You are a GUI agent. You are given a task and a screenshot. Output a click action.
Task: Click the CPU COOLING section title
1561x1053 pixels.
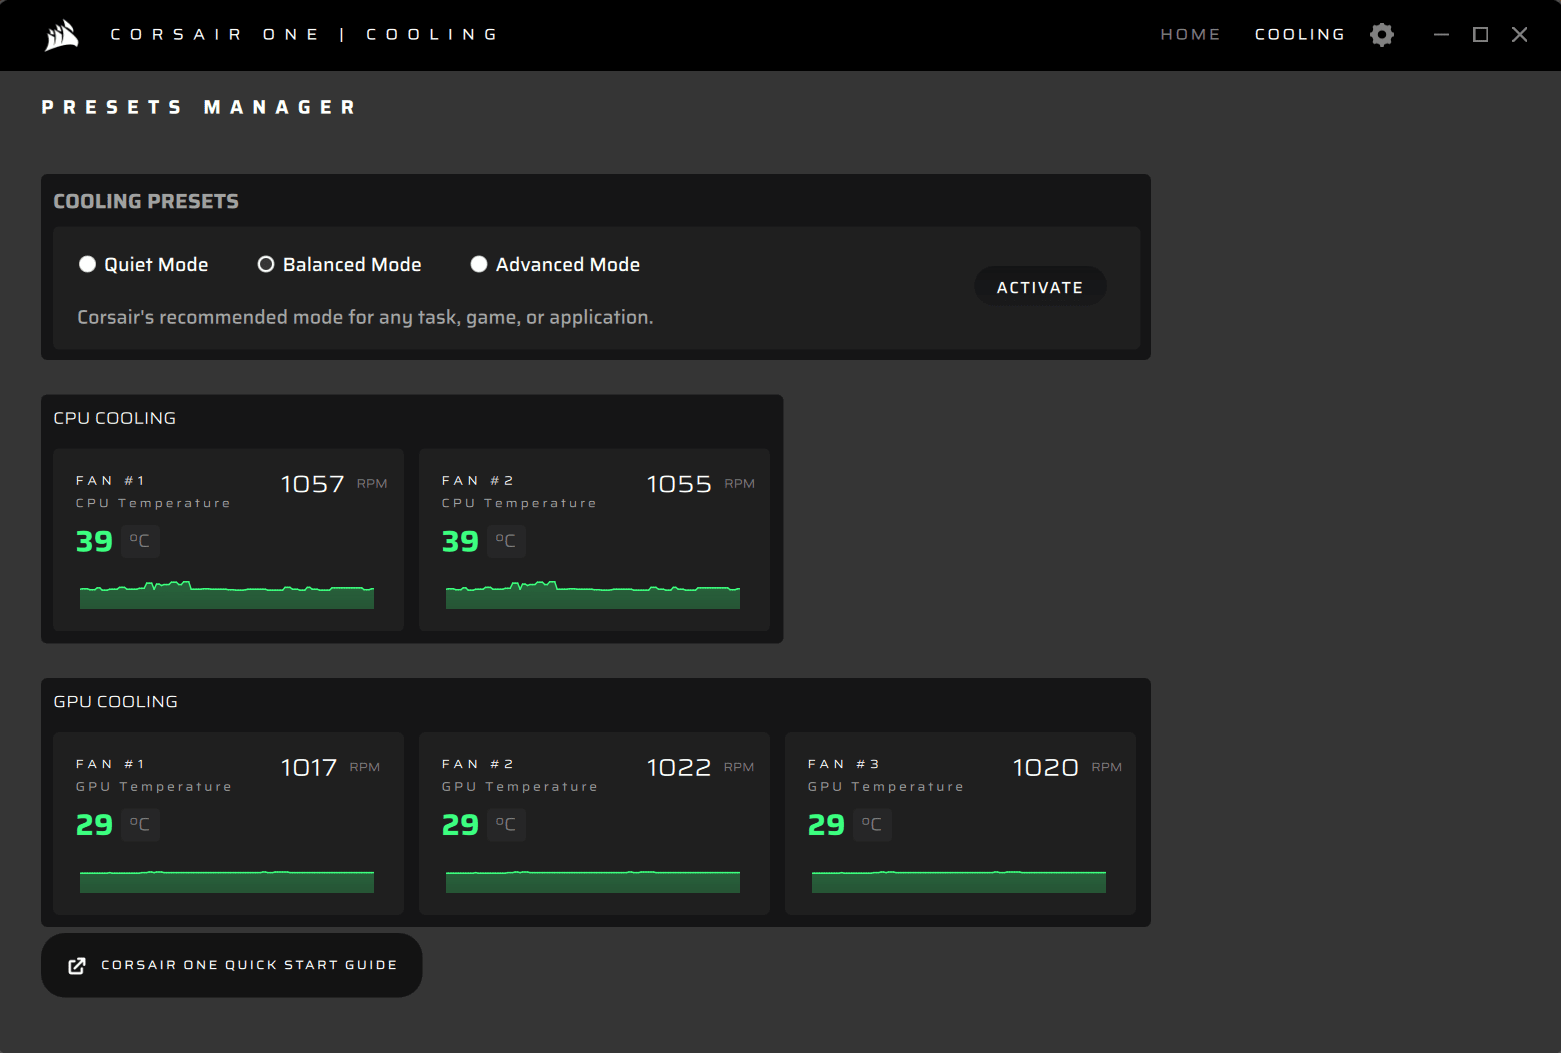[115, 418]
